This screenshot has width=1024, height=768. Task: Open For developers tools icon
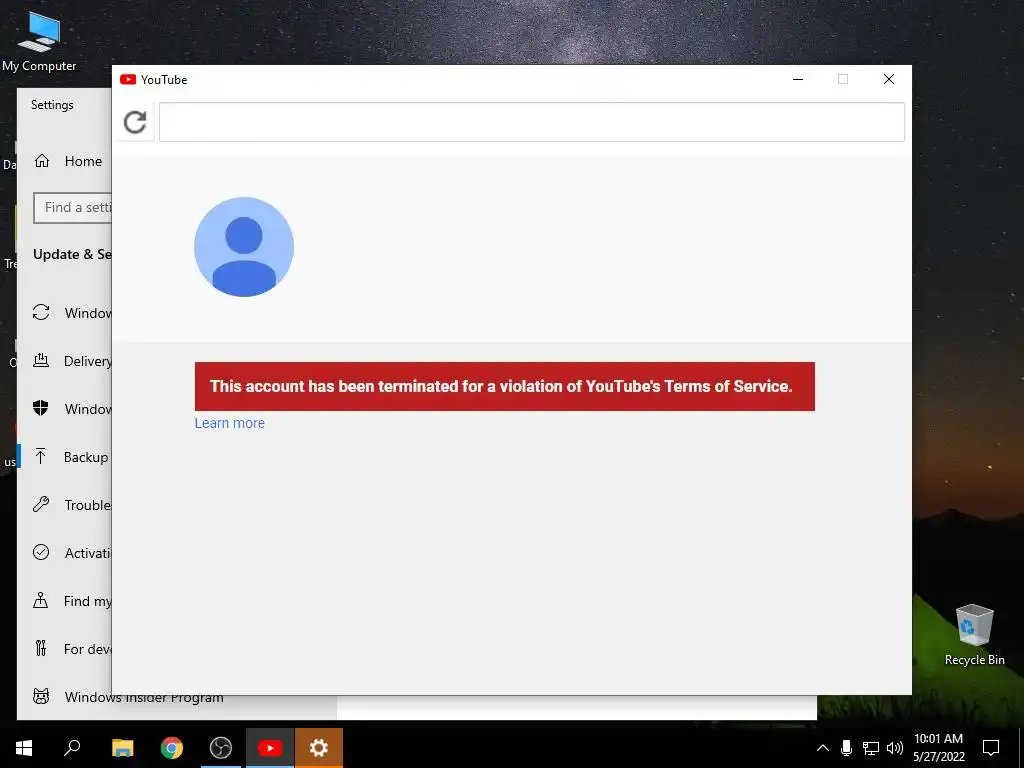40,648
